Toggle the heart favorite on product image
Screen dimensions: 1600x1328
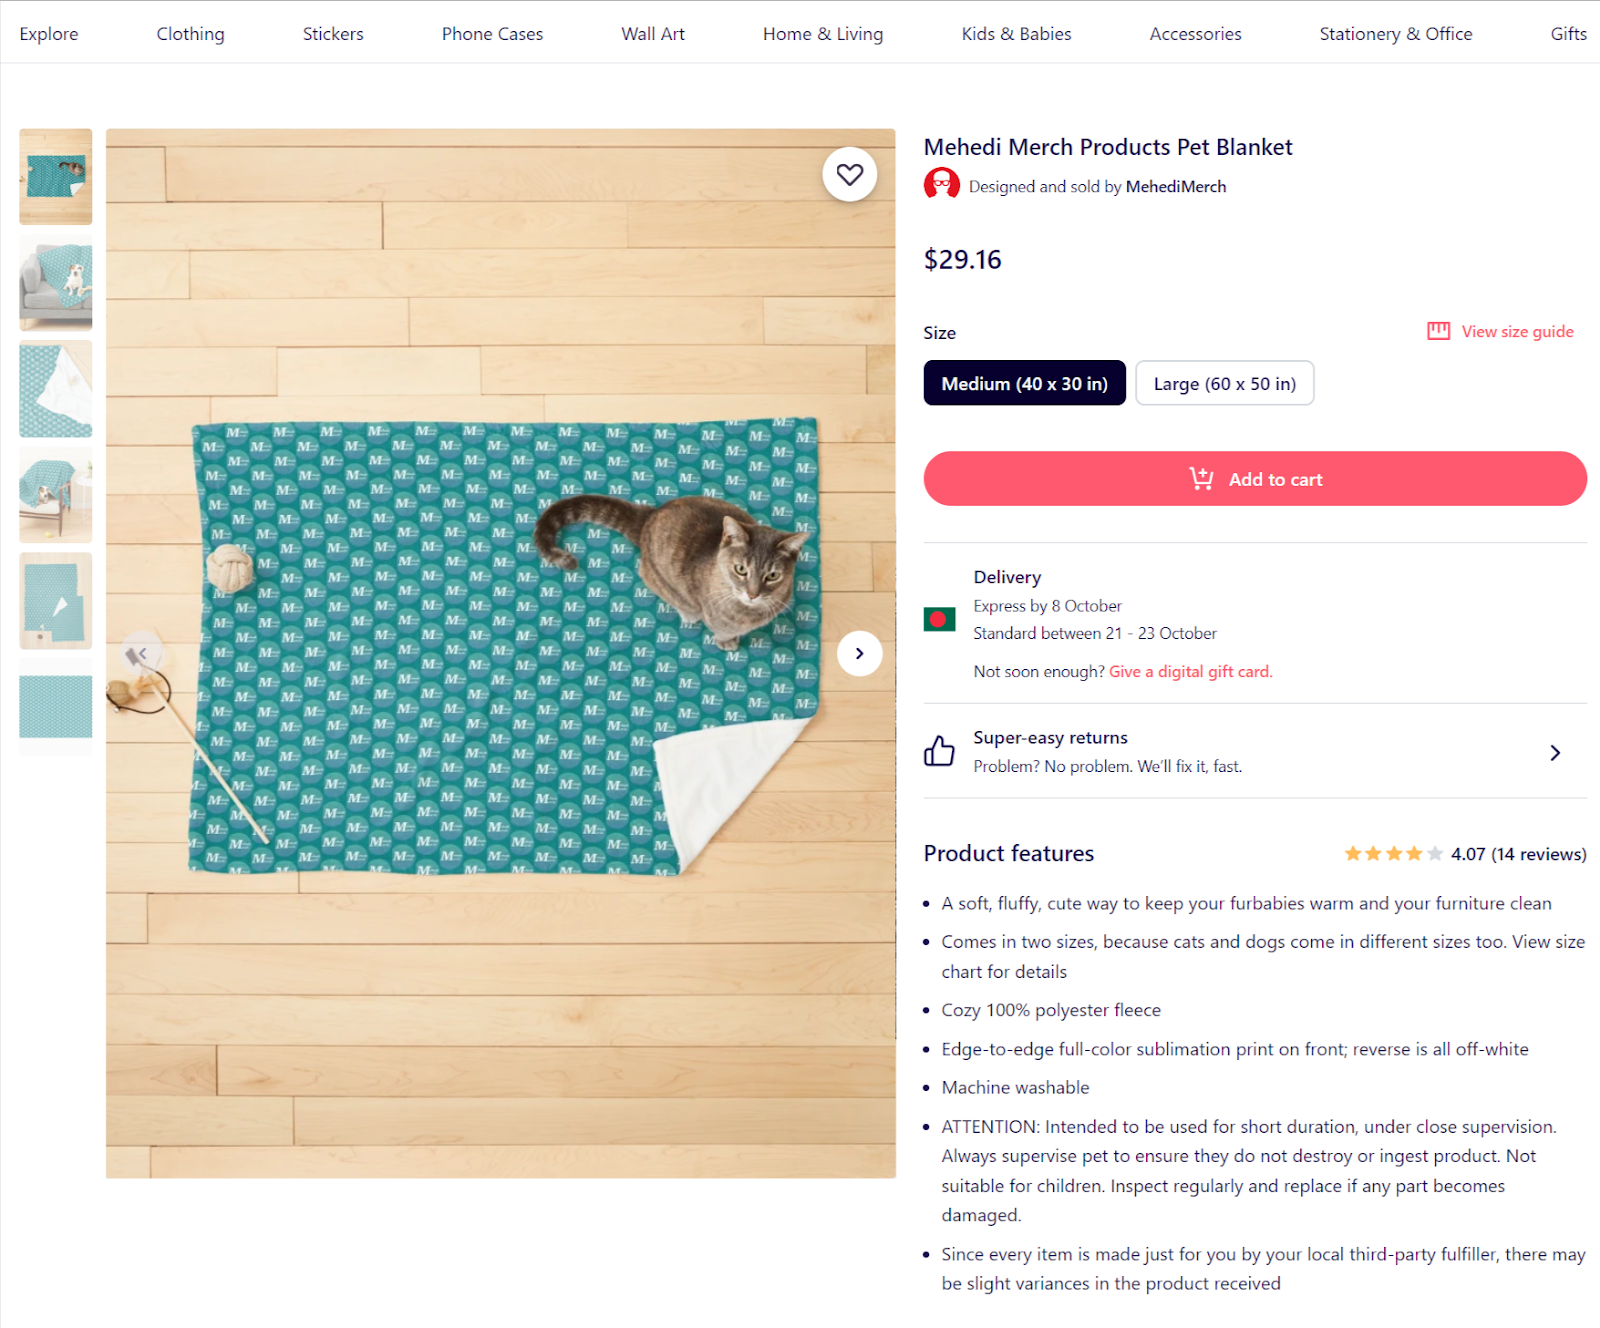849,174
